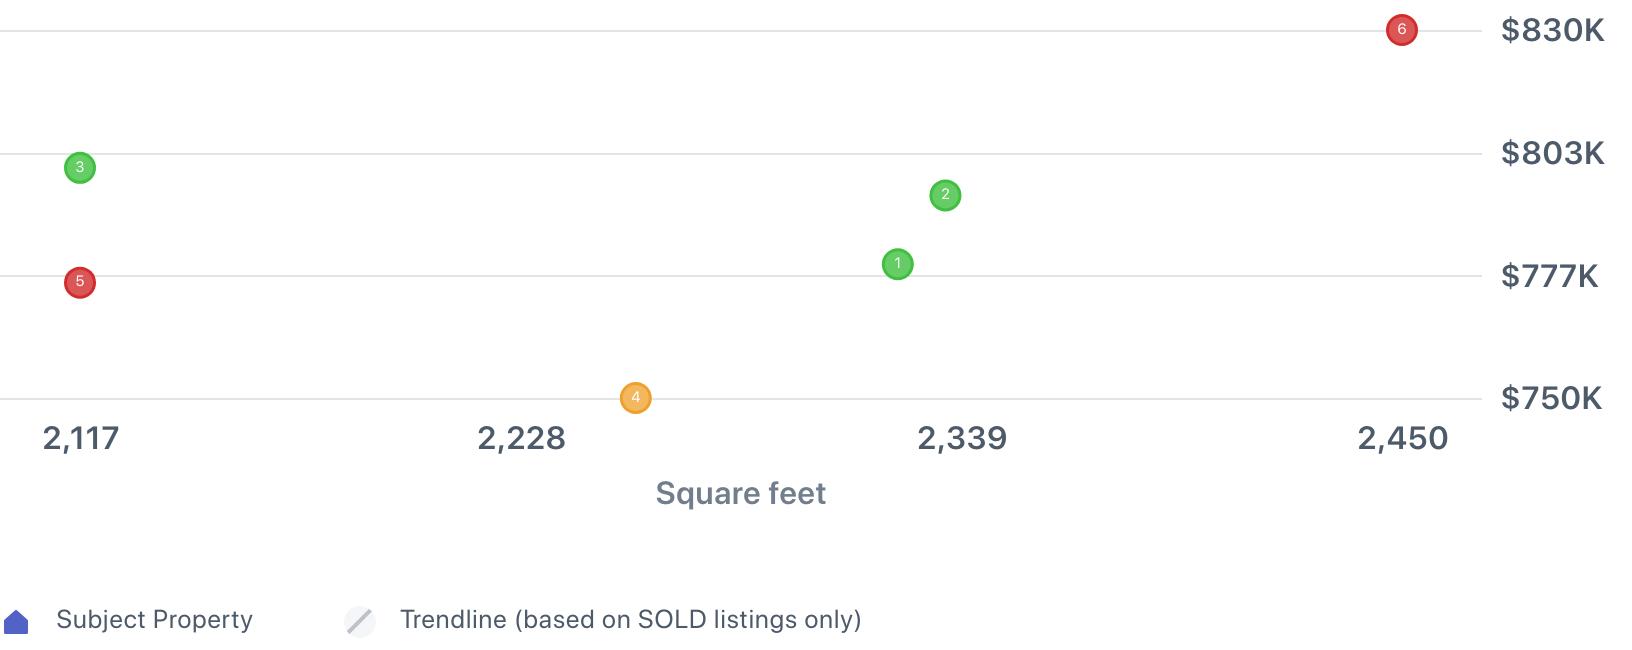Select the red data point numbered 6
The height and width of the screenshot is (650, 1632).
(1401, 30)
